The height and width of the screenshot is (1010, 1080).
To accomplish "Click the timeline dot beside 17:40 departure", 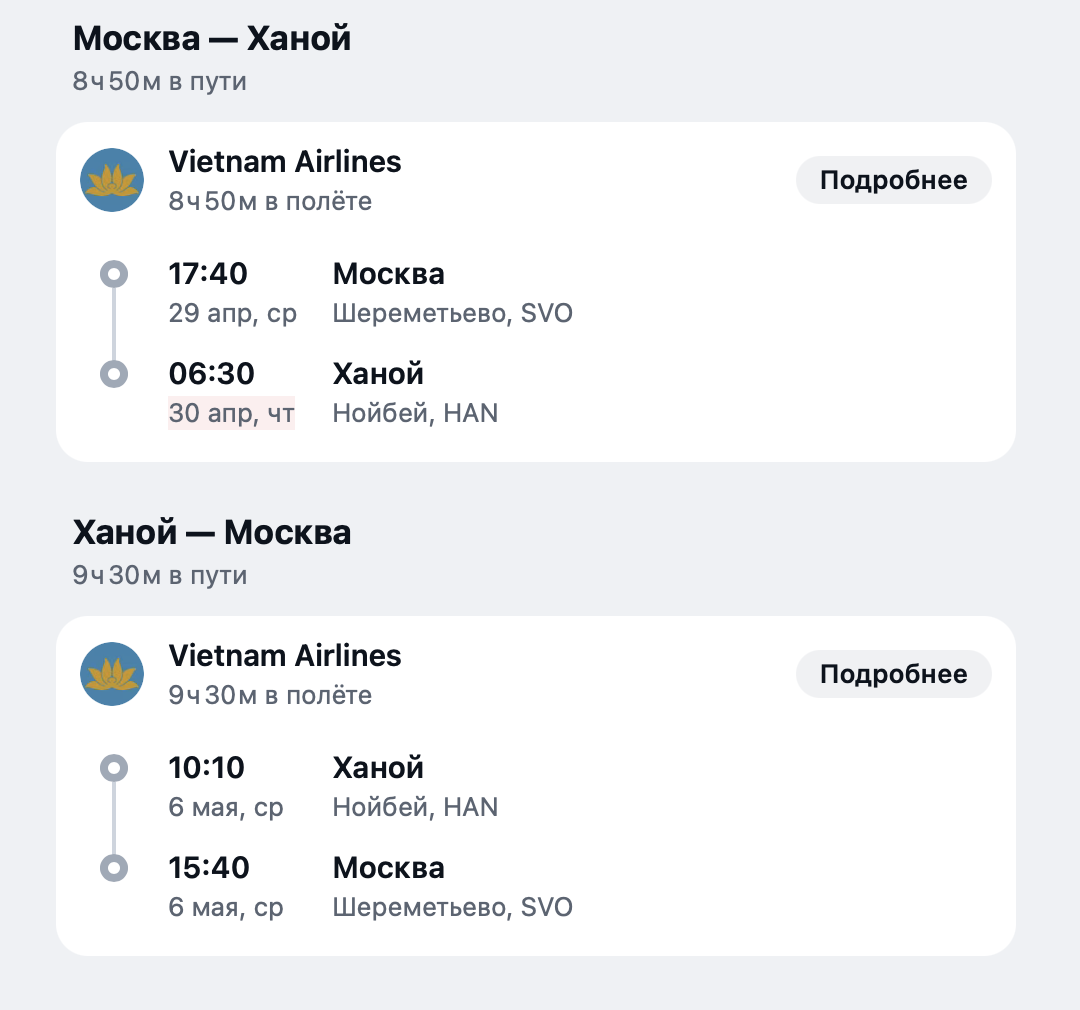I will (x=115, y=274).
